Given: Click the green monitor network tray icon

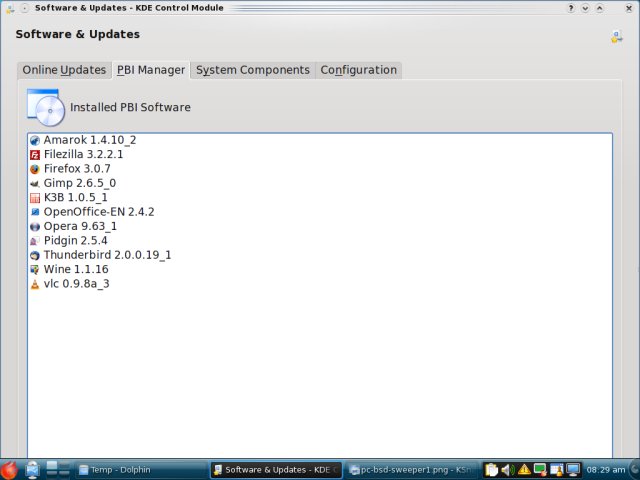Looking at the screenshot, I should (540, 470).
